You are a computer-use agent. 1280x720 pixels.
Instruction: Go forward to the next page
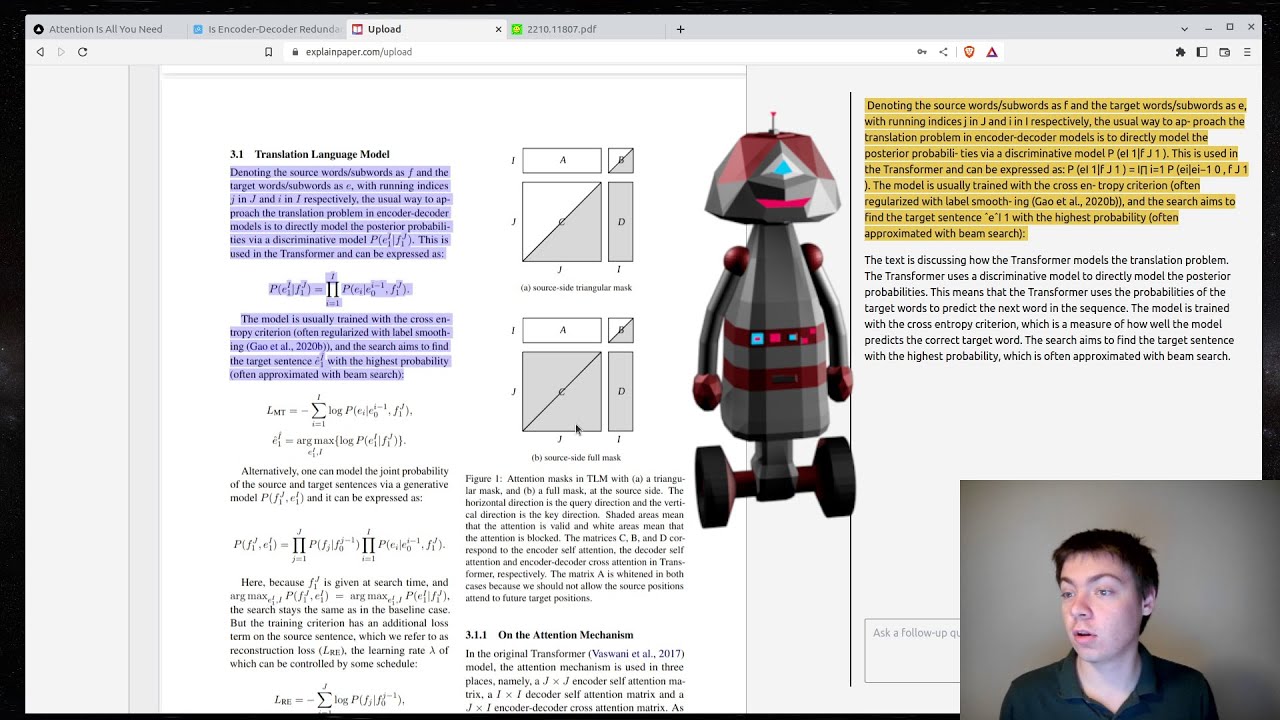[61, 52]
